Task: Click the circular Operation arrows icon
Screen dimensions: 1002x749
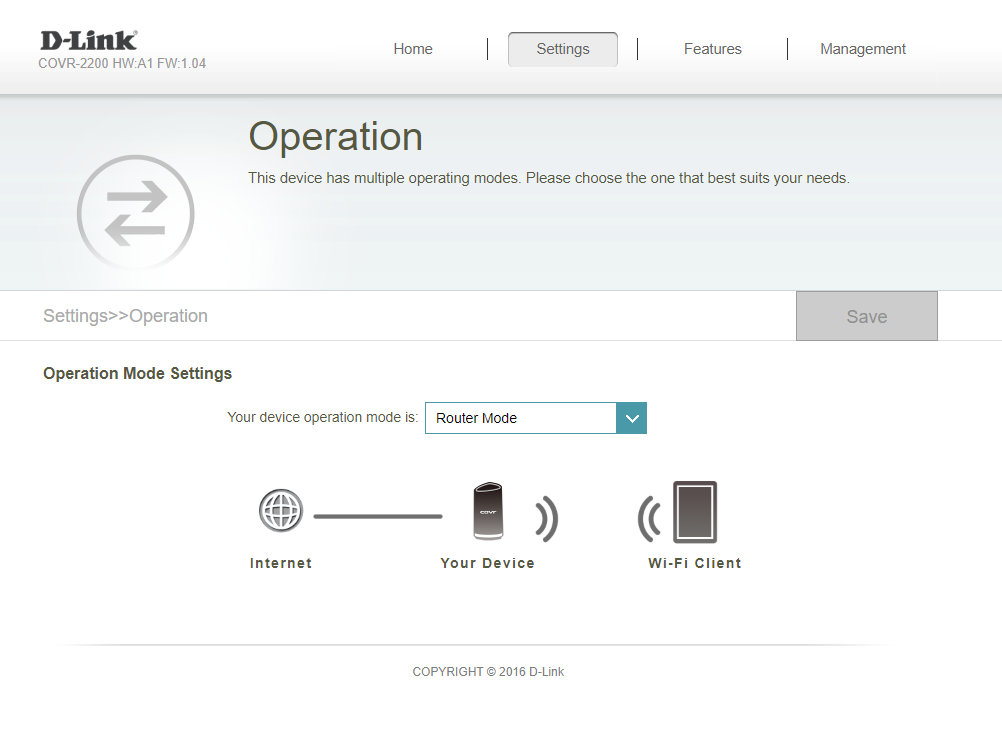Action: 135,214
